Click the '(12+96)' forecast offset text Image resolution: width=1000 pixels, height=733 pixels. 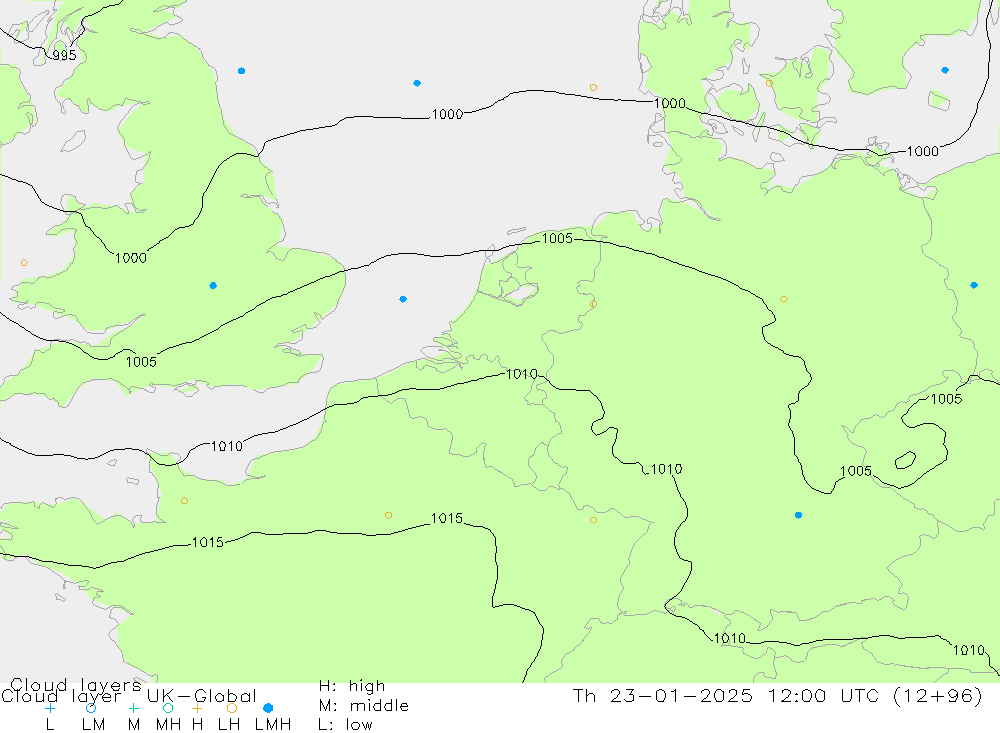[x=938, y=696]
